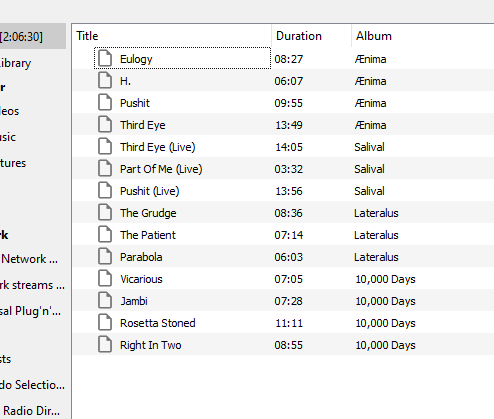The height and width of the screenshot is (419, 494).
Task: Select the Jambi track title
Action: point(134,301)
